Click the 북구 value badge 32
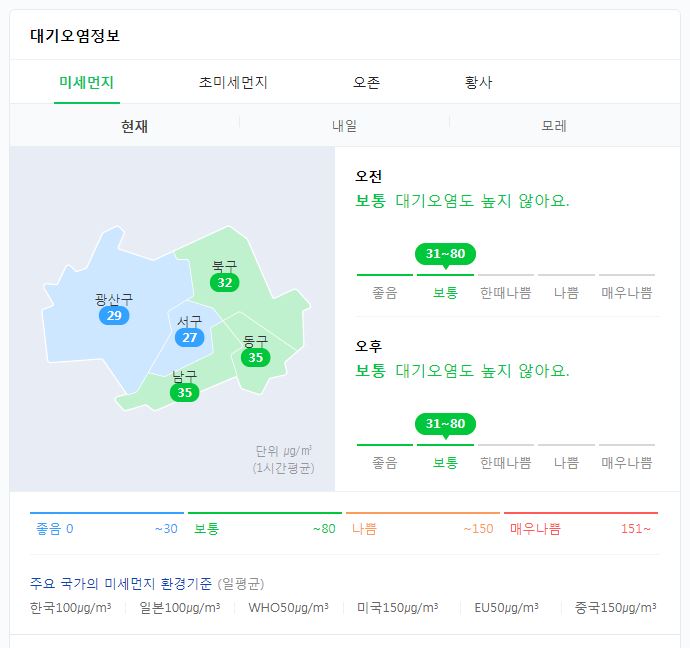690x648 pixels. [224, 282]
